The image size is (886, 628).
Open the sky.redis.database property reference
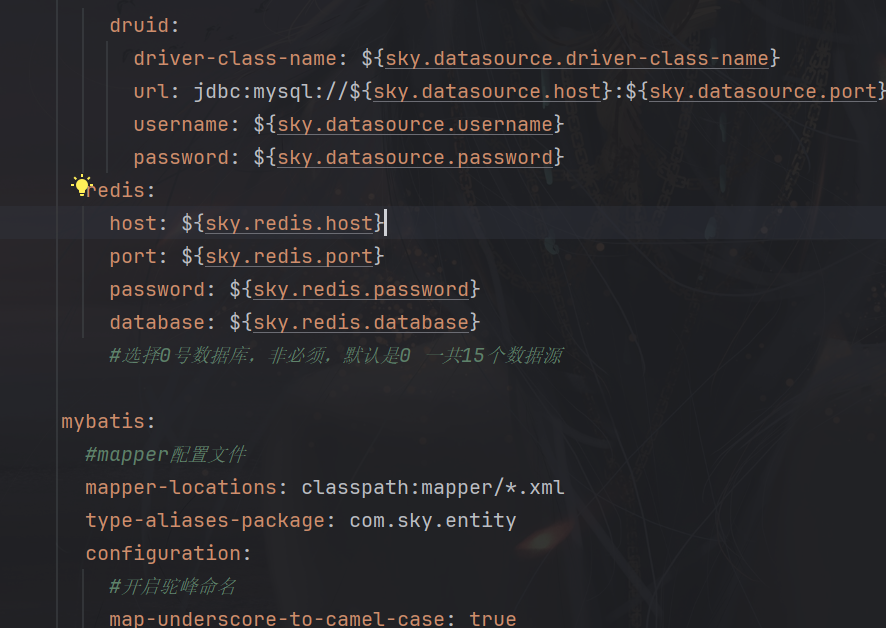pos(361,323)
